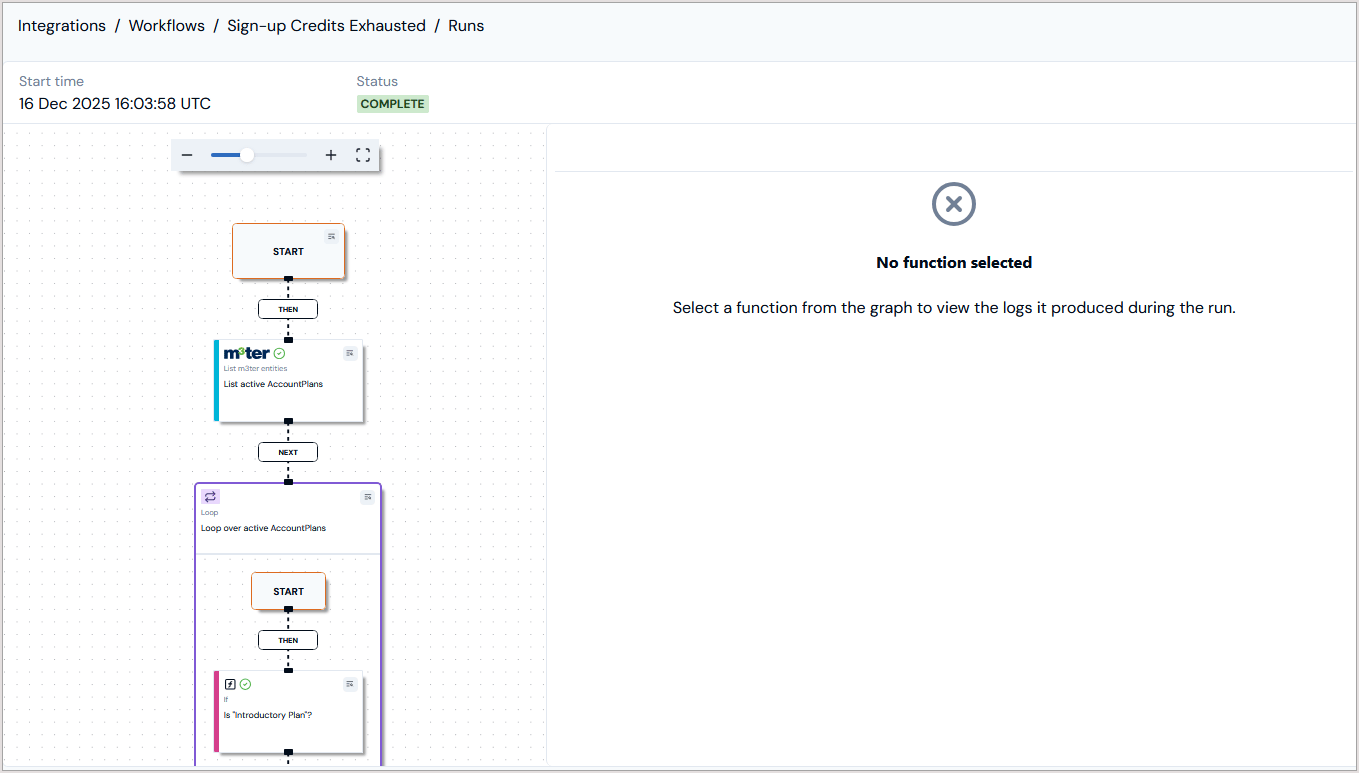This screenshot has height=773, width=1359.
Task: Click the m3ter logo on the node
Action: coord(246,353)
